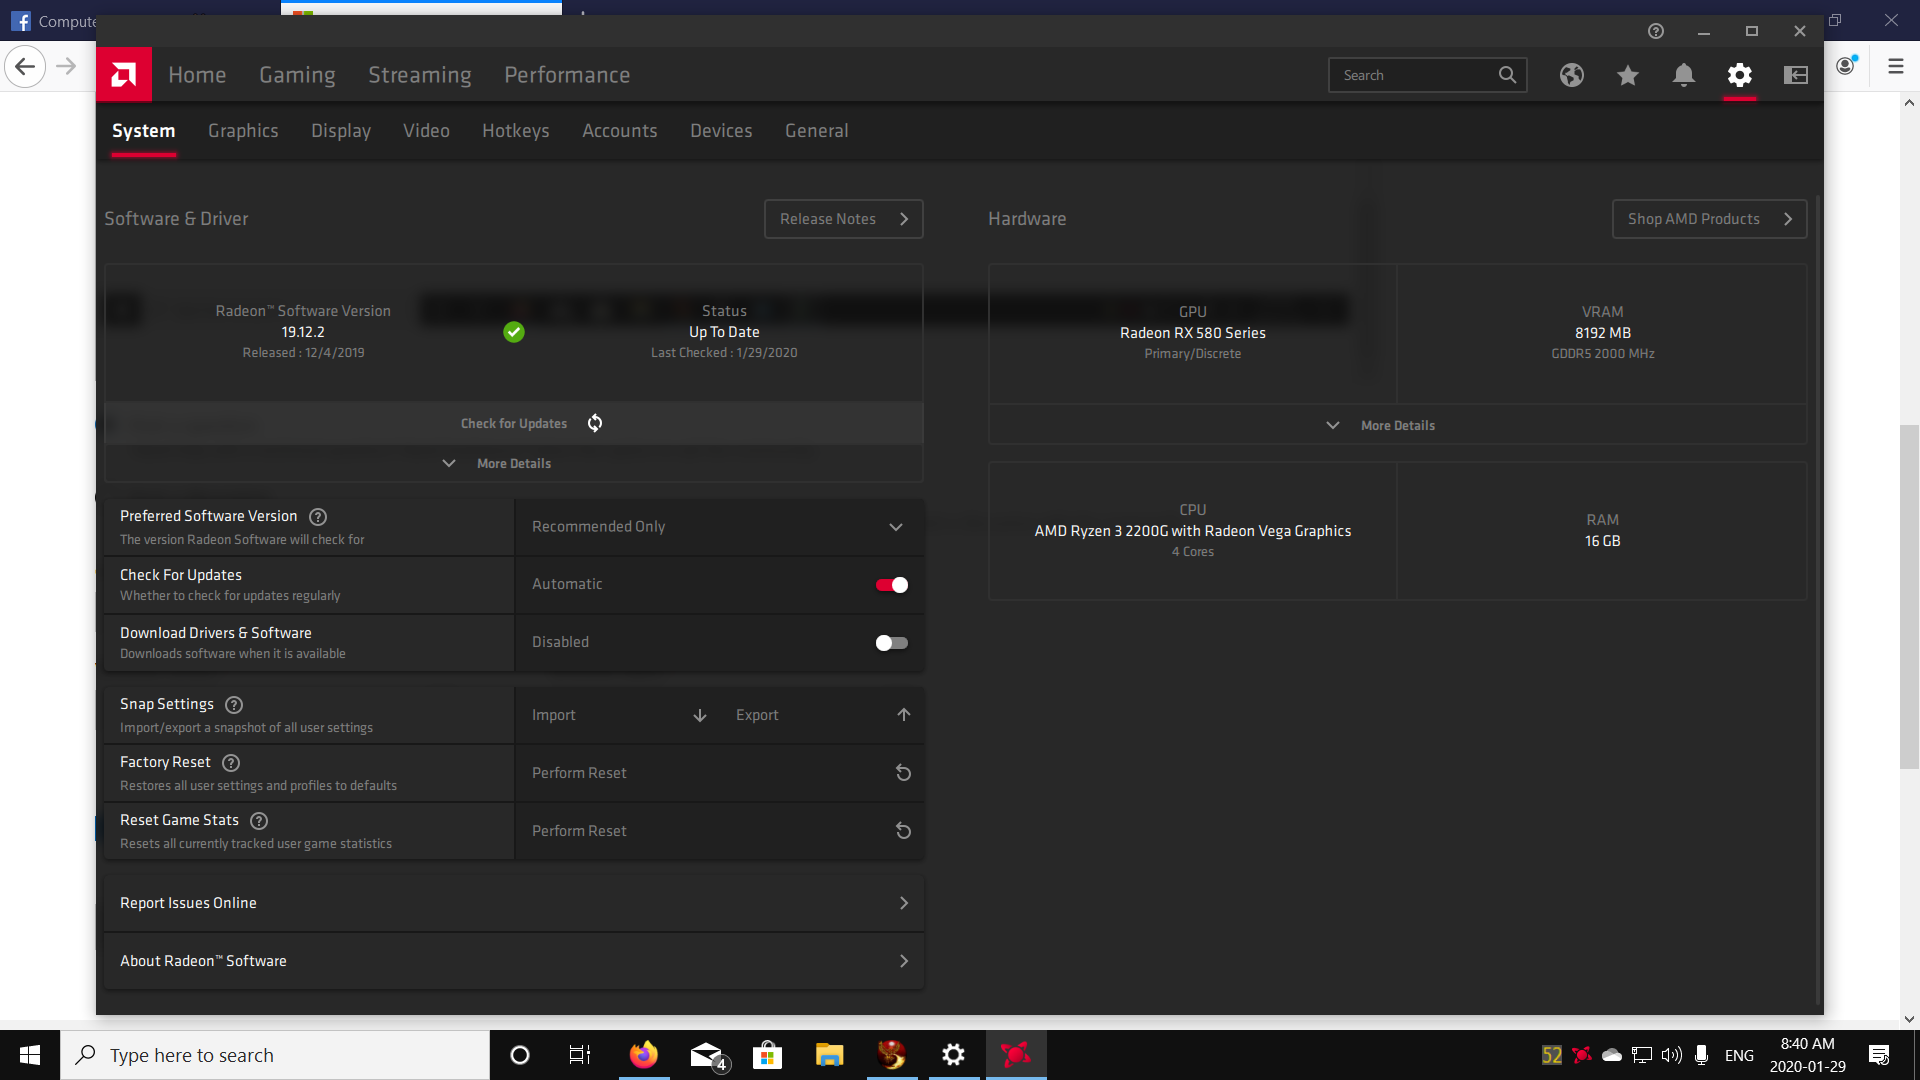Viewport: 1920px width, 1080px height.
Task: Open About Radeon Software row
Action: [514, 961]
